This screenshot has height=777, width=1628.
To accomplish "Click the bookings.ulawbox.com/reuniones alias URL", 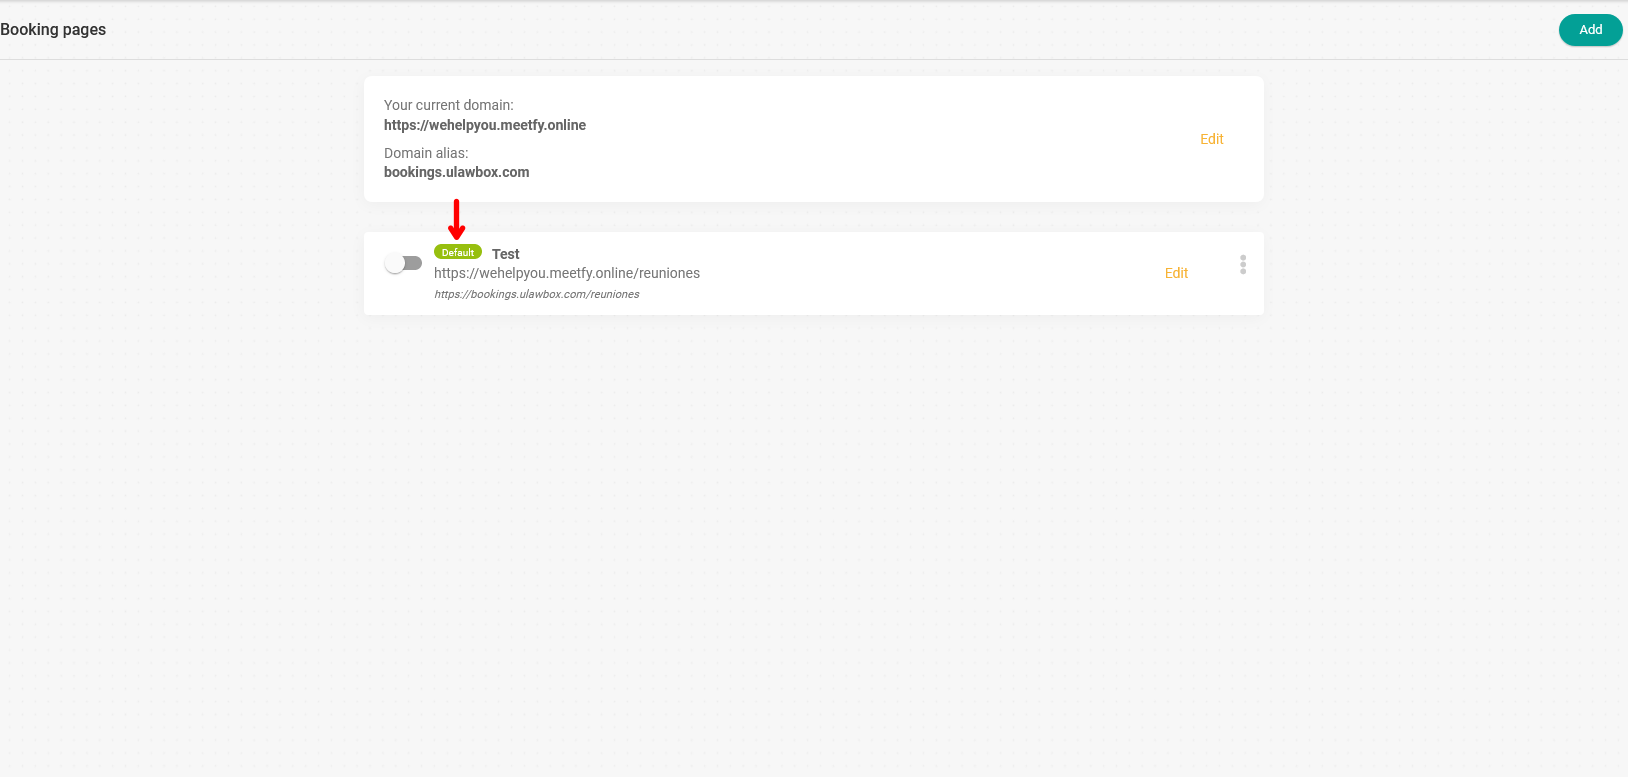I will click(x=537, y=294).
